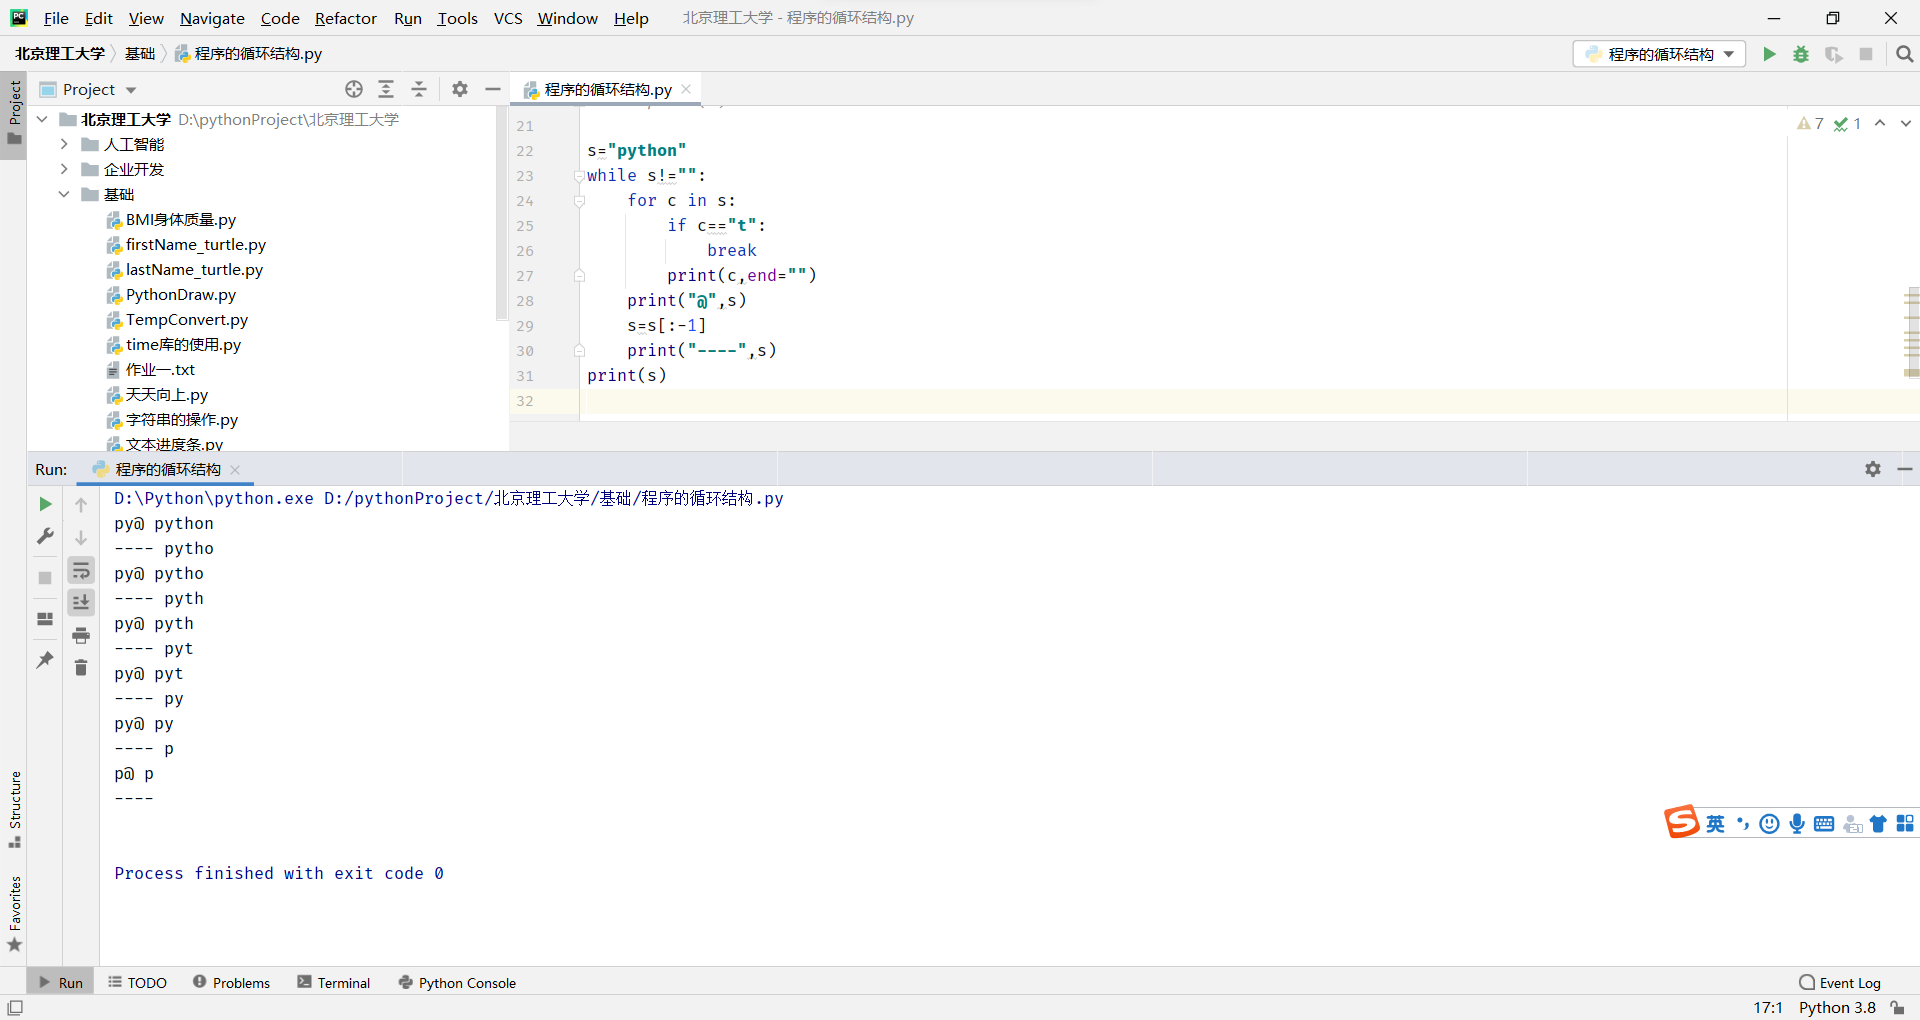Open the Event Log
This screenshot has height=1020, width=1920.
tap(1840, 982)
